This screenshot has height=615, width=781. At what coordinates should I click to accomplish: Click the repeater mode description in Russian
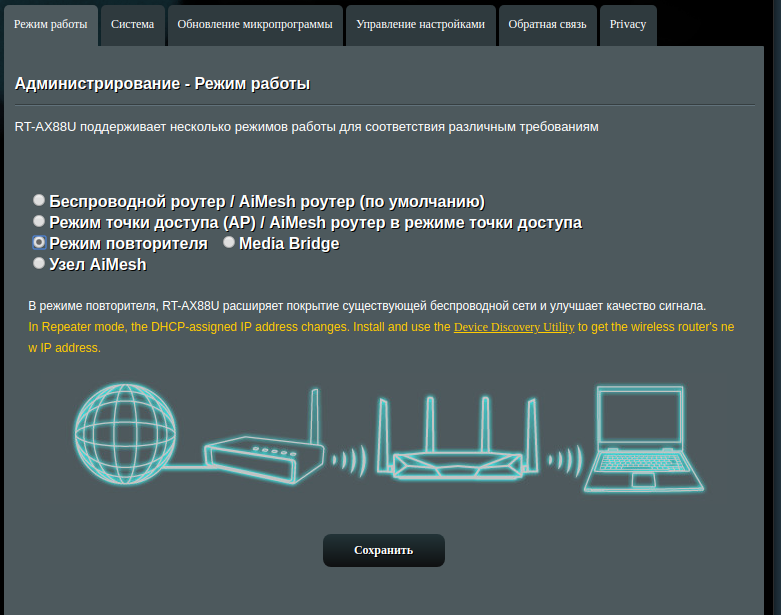coord(367,306)
